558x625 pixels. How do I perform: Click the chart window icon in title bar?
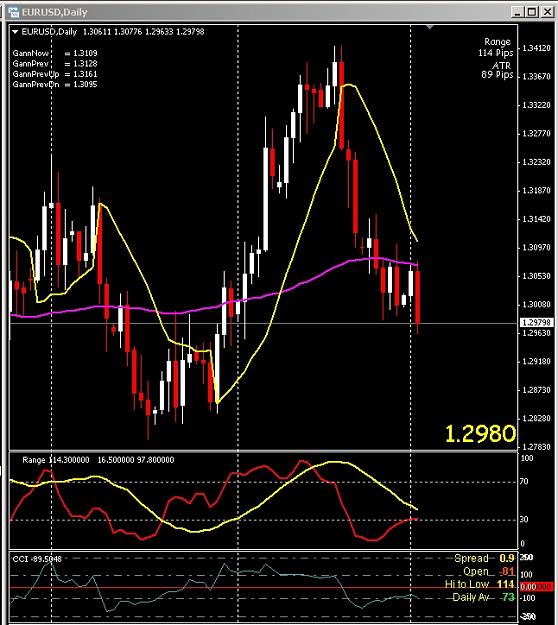click(x=13, y=12)
